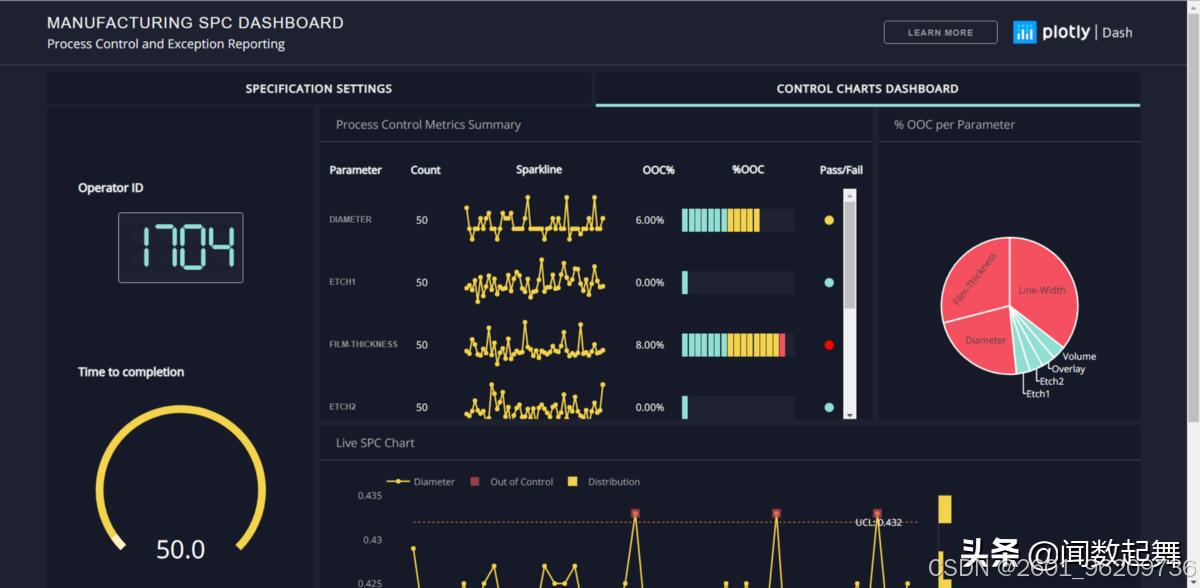
Task: Click the Overlay pie label
Action: [x=1068, y=370]
